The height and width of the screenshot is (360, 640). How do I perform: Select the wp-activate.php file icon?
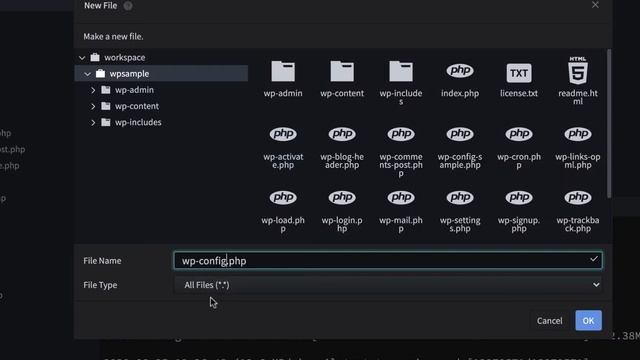(283, 134)
